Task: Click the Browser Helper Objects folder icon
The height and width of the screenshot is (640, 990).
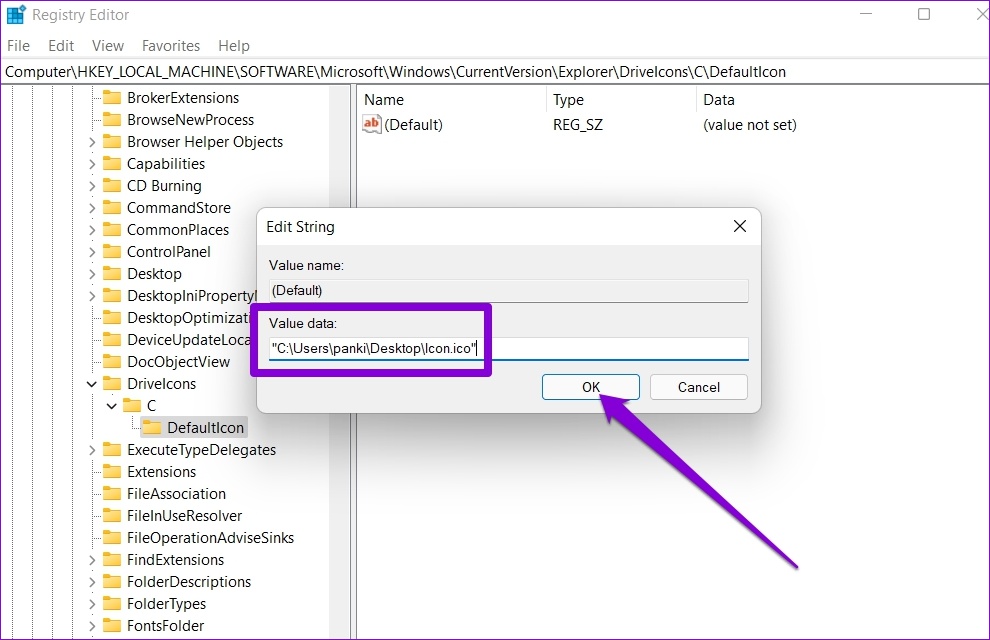Action: point(112,141)
